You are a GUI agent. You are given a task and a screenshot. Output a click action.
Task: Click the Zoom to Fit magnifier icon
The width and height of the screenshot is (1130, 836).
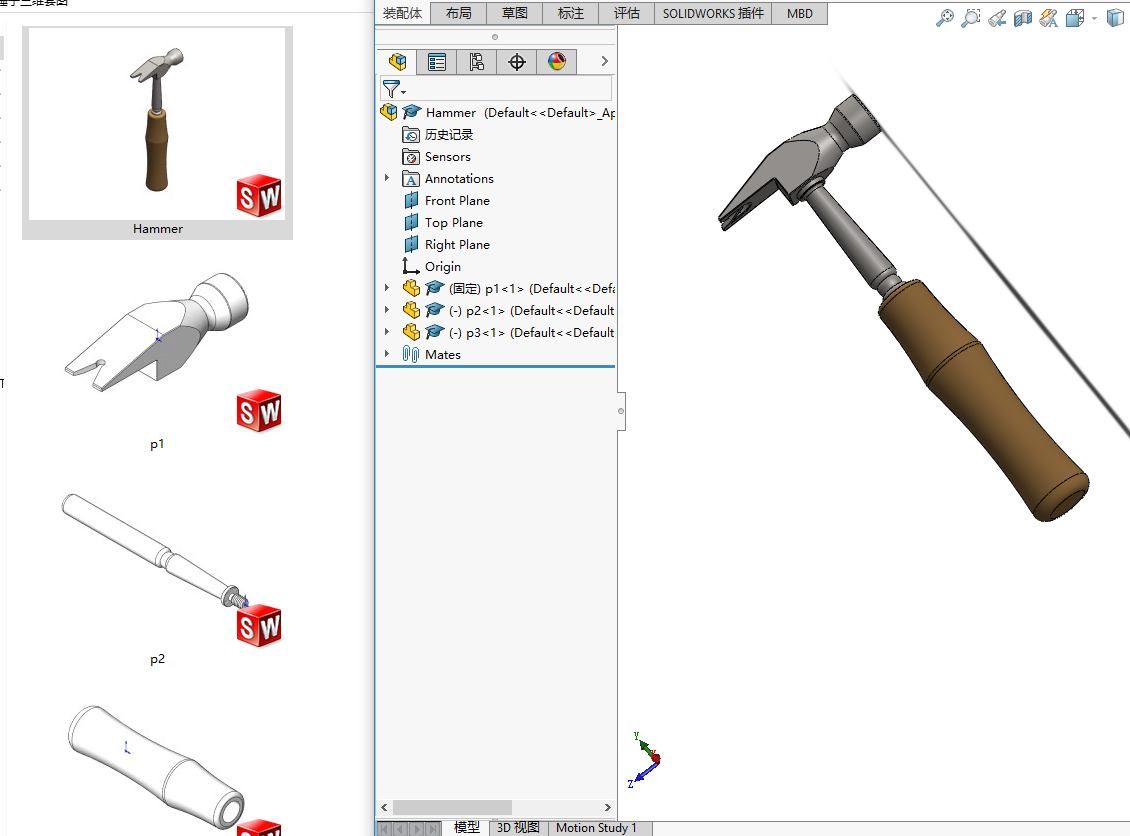point(944,18)
